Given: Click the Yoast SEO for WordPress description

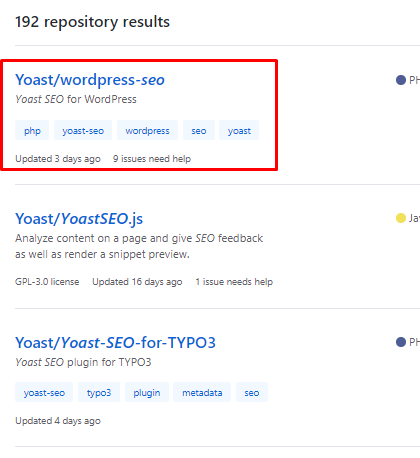Looking at the screenshot, I should coord(76,99).
